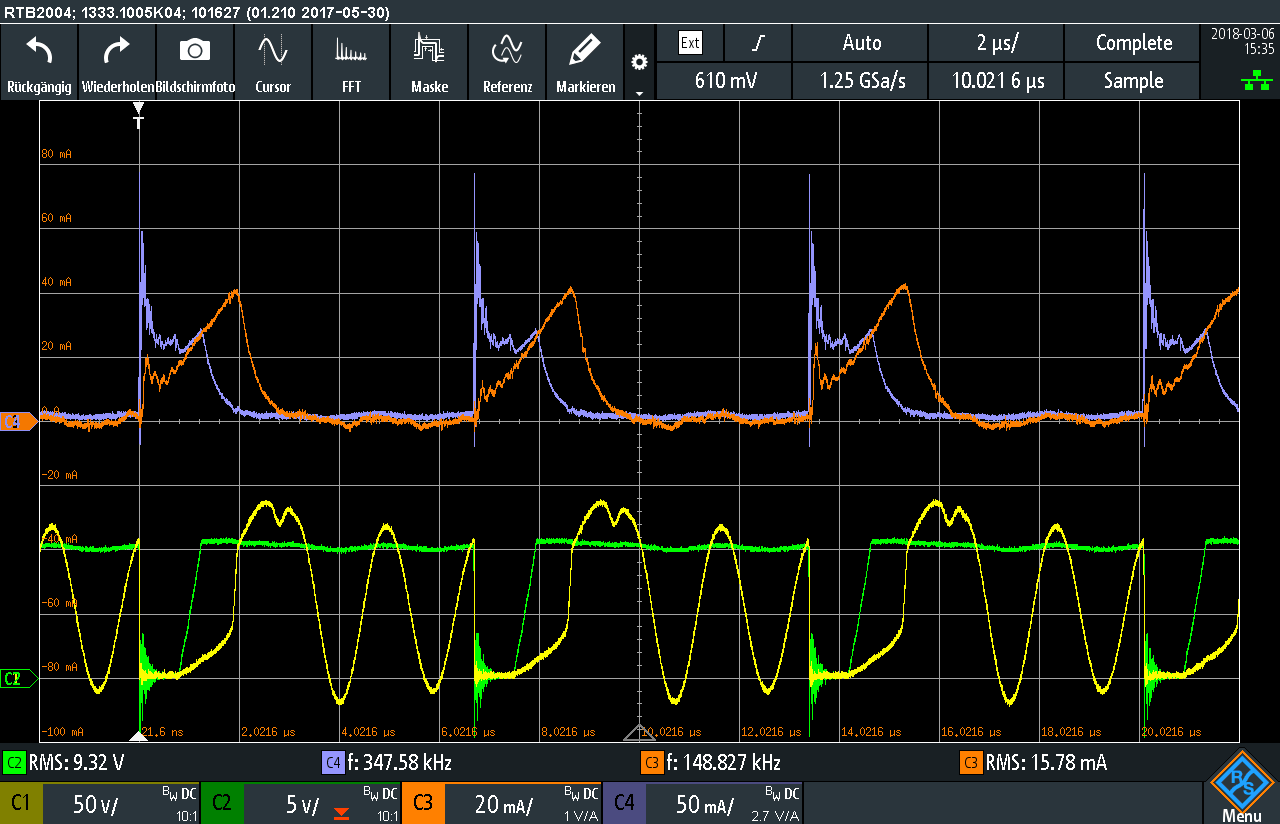
Task: Tap the Wiederholen redo arrow
Action: 117,62
